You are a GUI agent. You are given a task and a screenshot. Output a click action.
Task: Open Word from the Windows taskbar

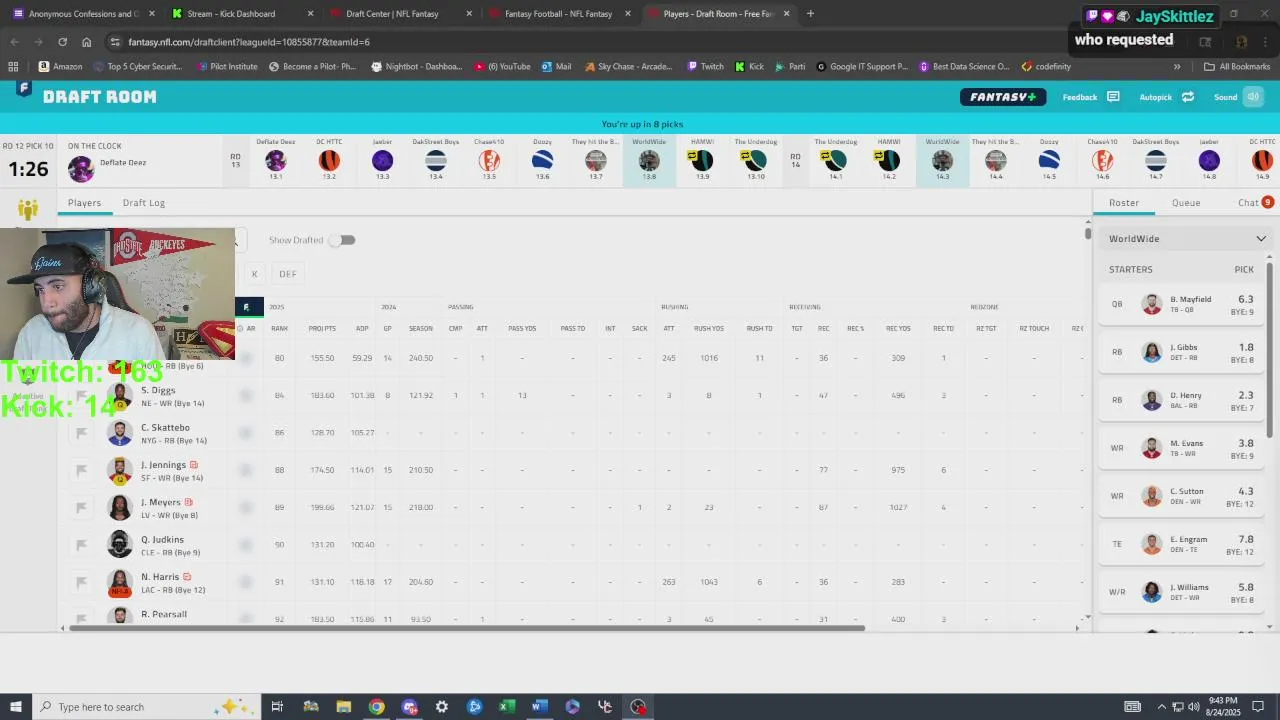coord(540,707)
